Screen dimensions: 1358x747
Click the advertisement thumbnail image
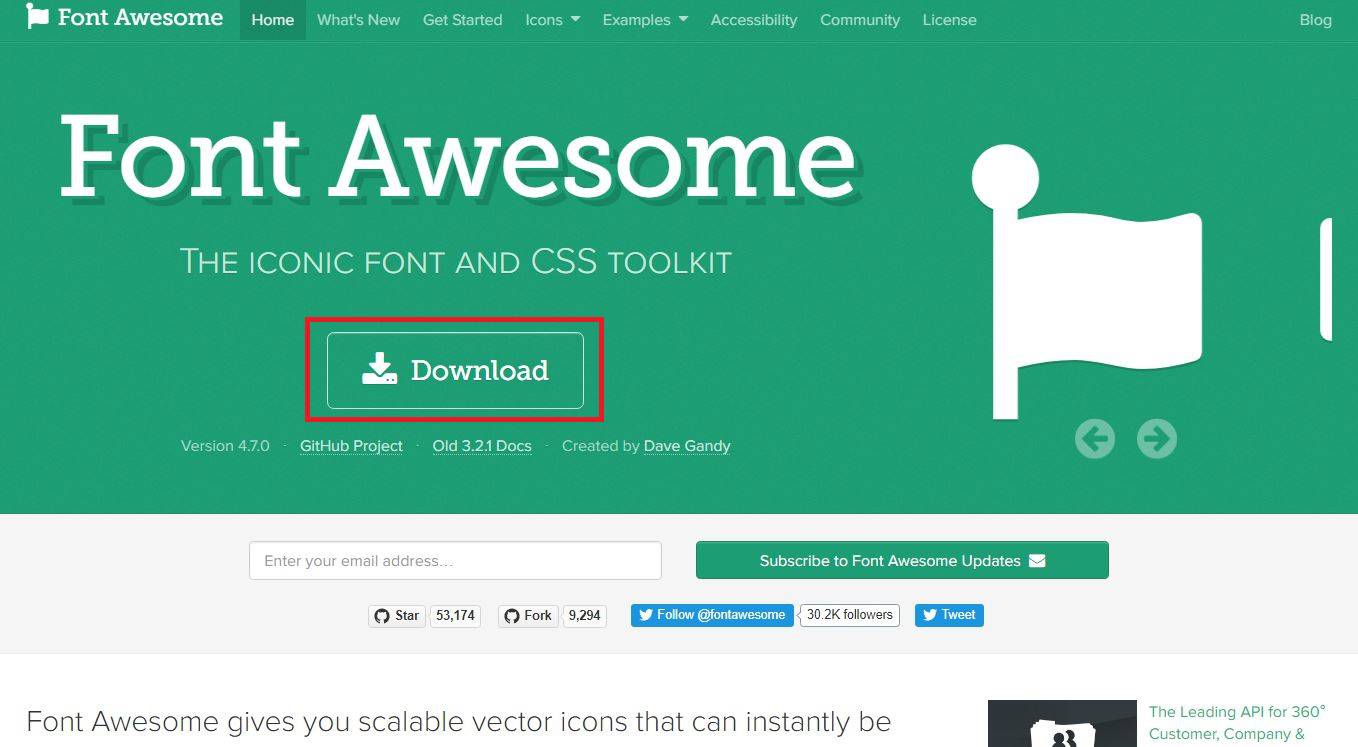click(1062, 724)
